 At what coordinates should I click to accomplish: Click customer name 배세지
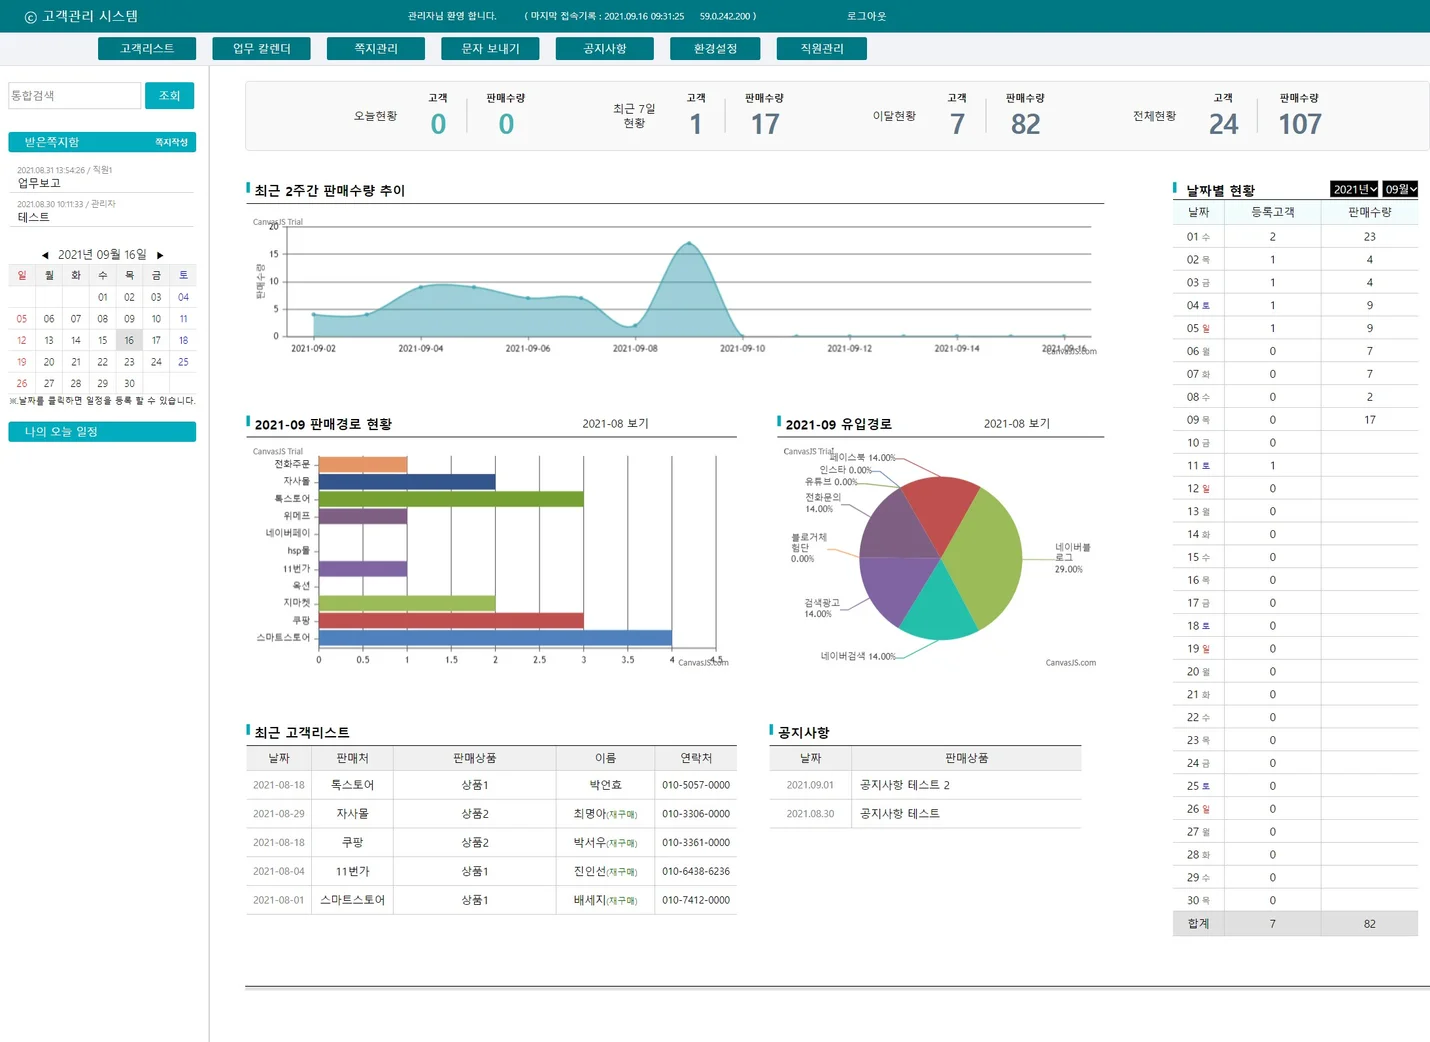[x=590, y=901]
